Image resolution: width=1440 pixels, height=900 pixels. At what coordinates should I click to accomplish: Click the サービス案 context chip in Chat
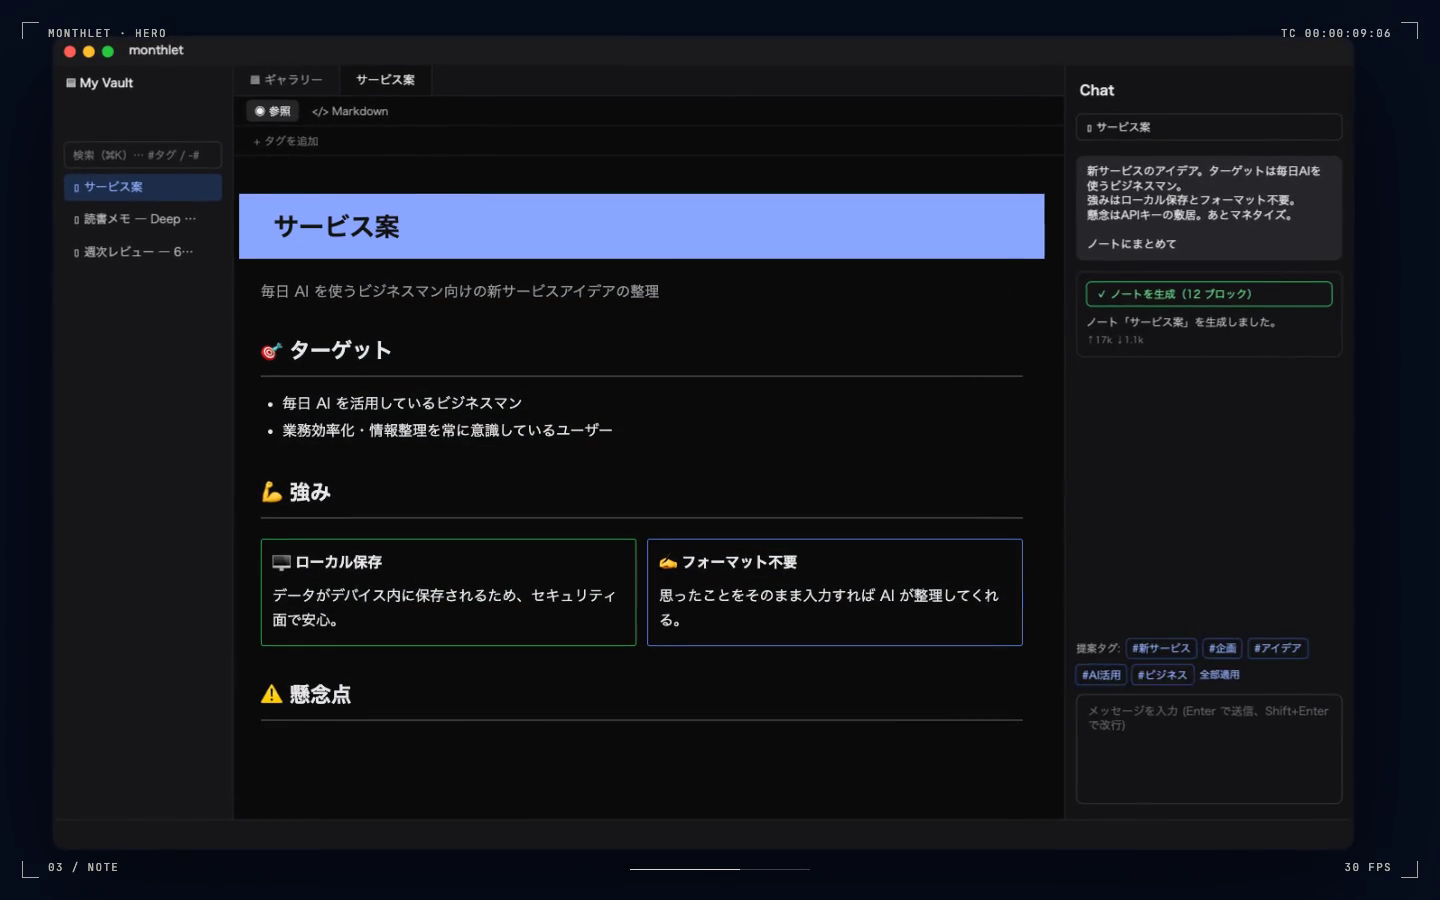click(x=1209, y=127)
